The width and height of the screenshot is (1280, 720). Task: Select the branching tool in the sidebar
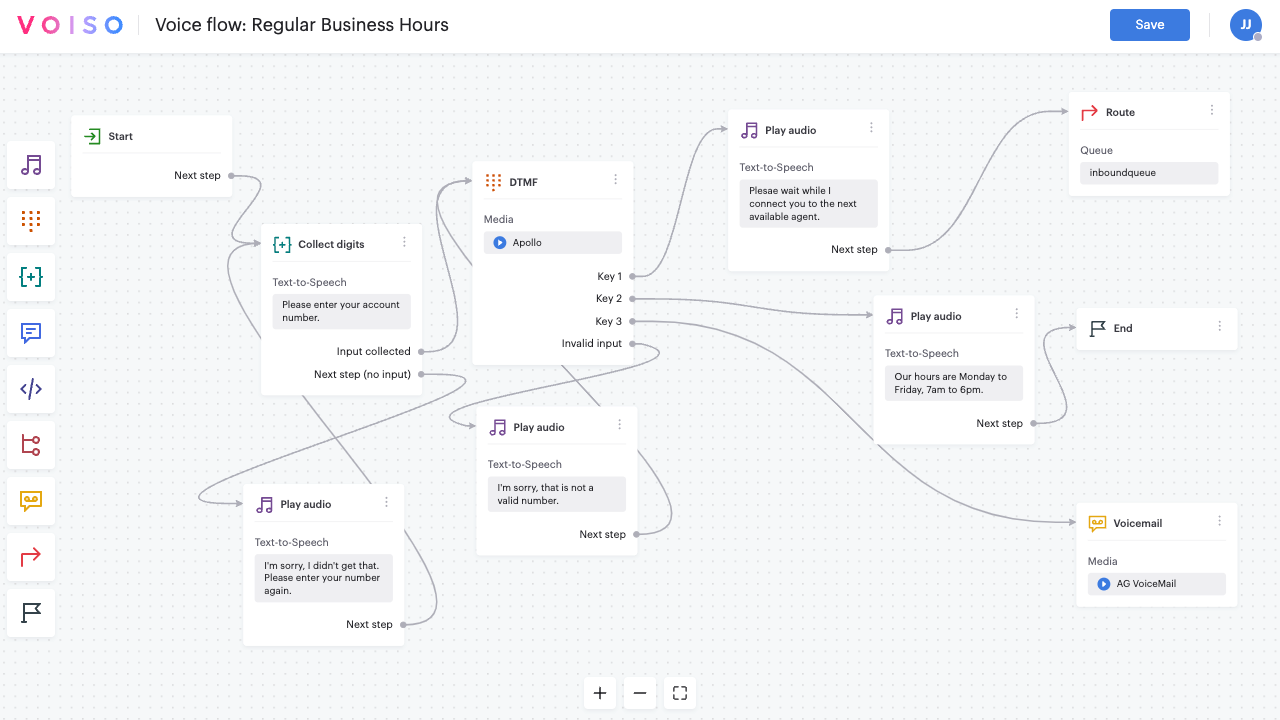(31, 445)
